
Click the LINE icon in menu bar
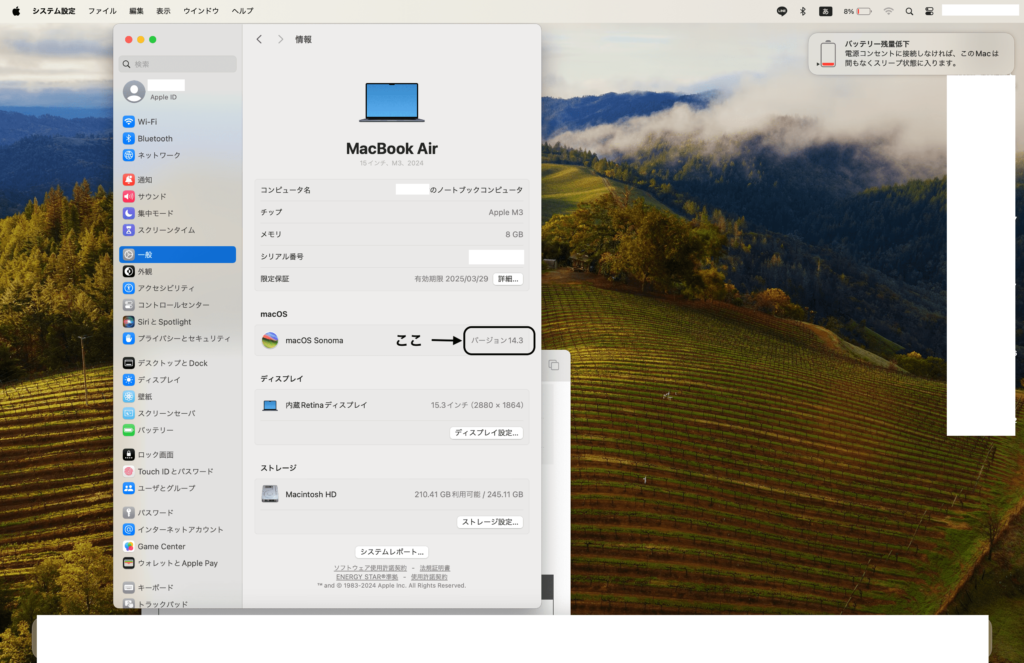click(x=782, y=11)
